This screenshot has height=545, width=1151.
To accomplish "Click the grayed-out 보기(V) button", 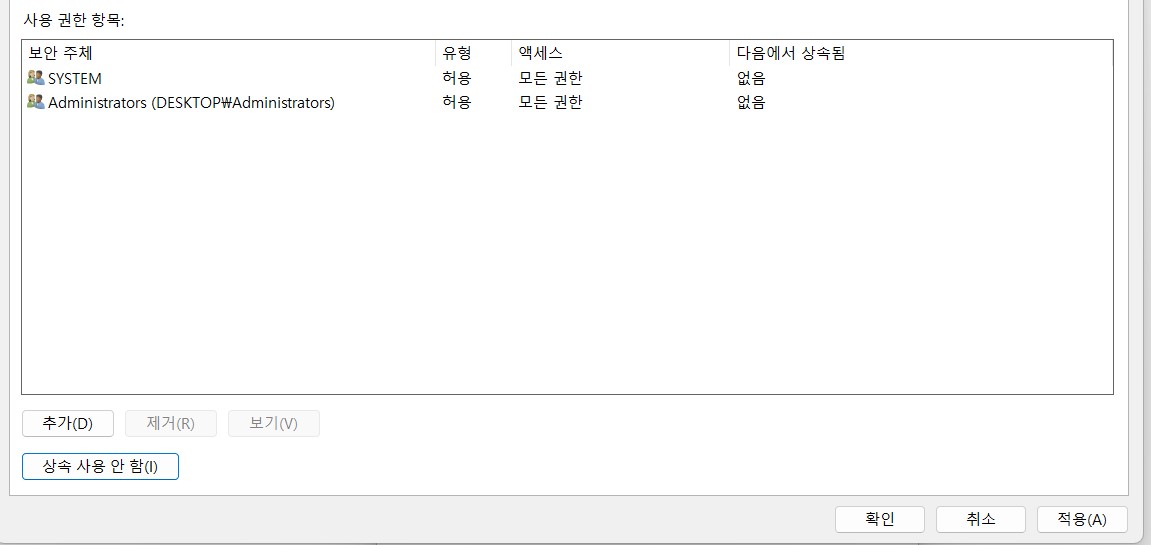I will tap(274, 424).
